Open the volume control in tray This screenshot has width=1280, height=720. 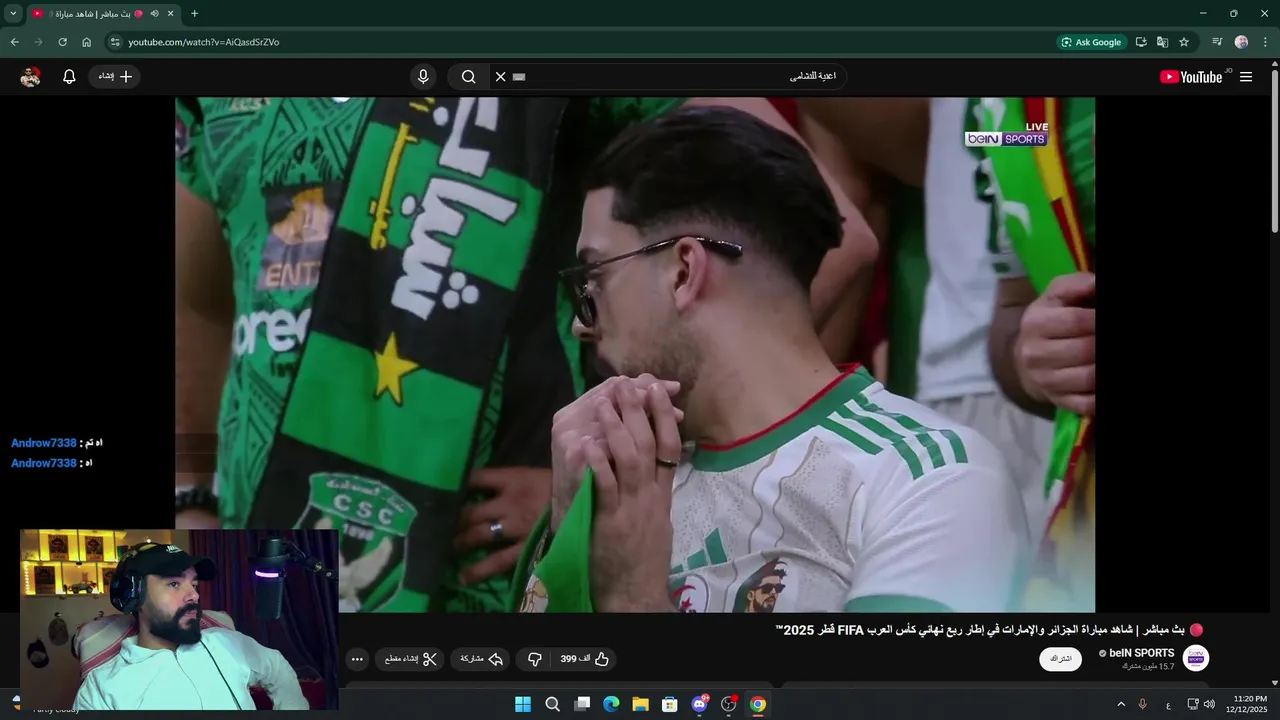pos(1209,704)
